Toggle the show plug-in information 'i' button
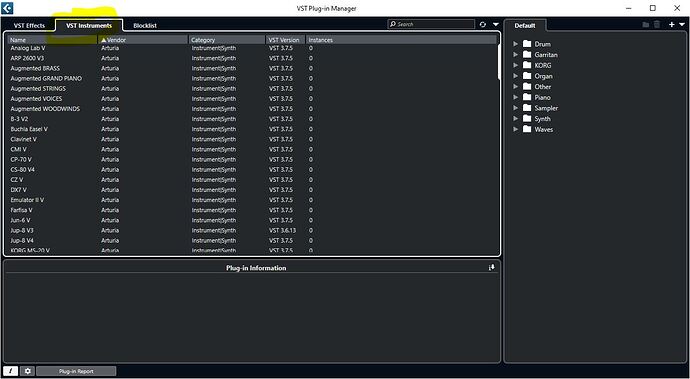The width and height of the screenshot is (690, 379). (x=11, y=371)
